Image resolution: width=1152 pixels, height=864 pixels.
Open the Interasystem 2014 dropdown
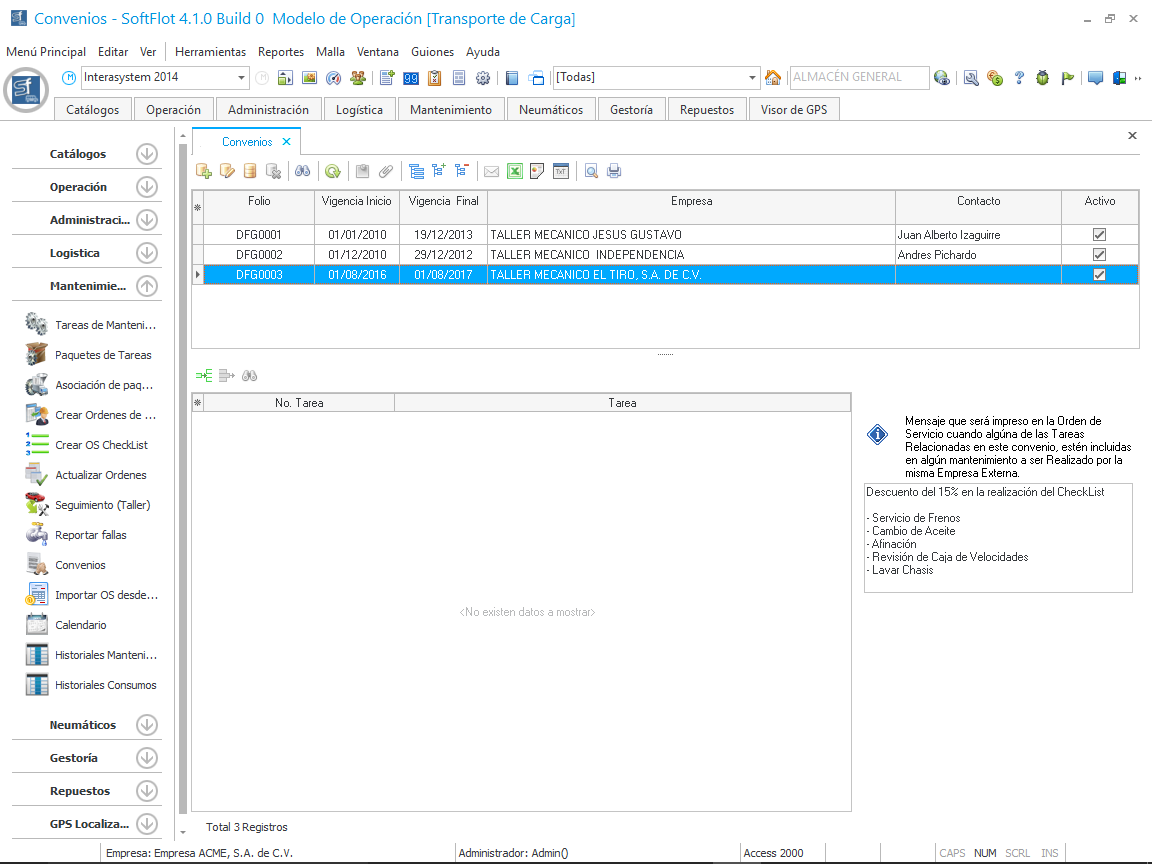[x=242, y=78]
